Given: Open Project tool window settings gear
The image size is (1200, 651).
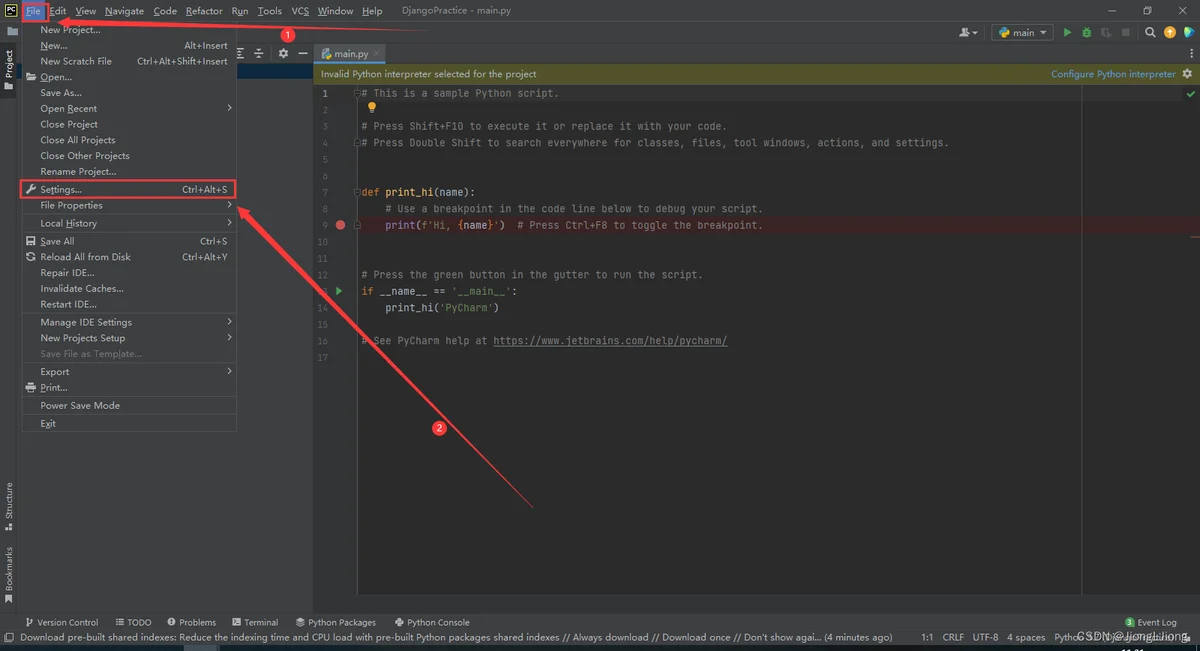Looking at the screenshot, I should pyautogui.click(x=283, y=53).
